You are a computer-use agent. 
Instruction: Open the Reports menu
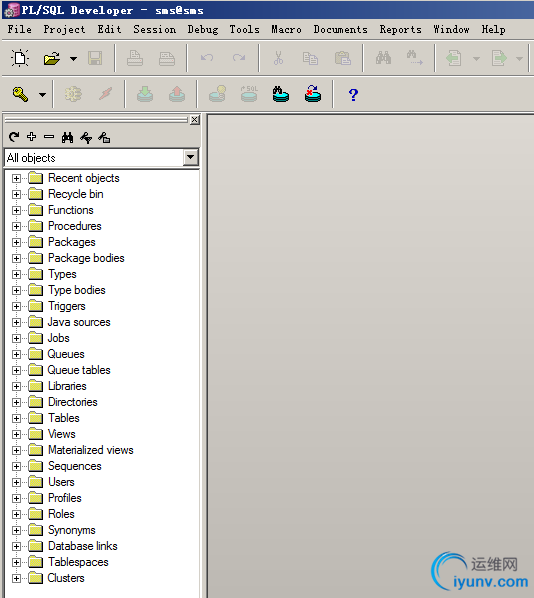point(400,29)
